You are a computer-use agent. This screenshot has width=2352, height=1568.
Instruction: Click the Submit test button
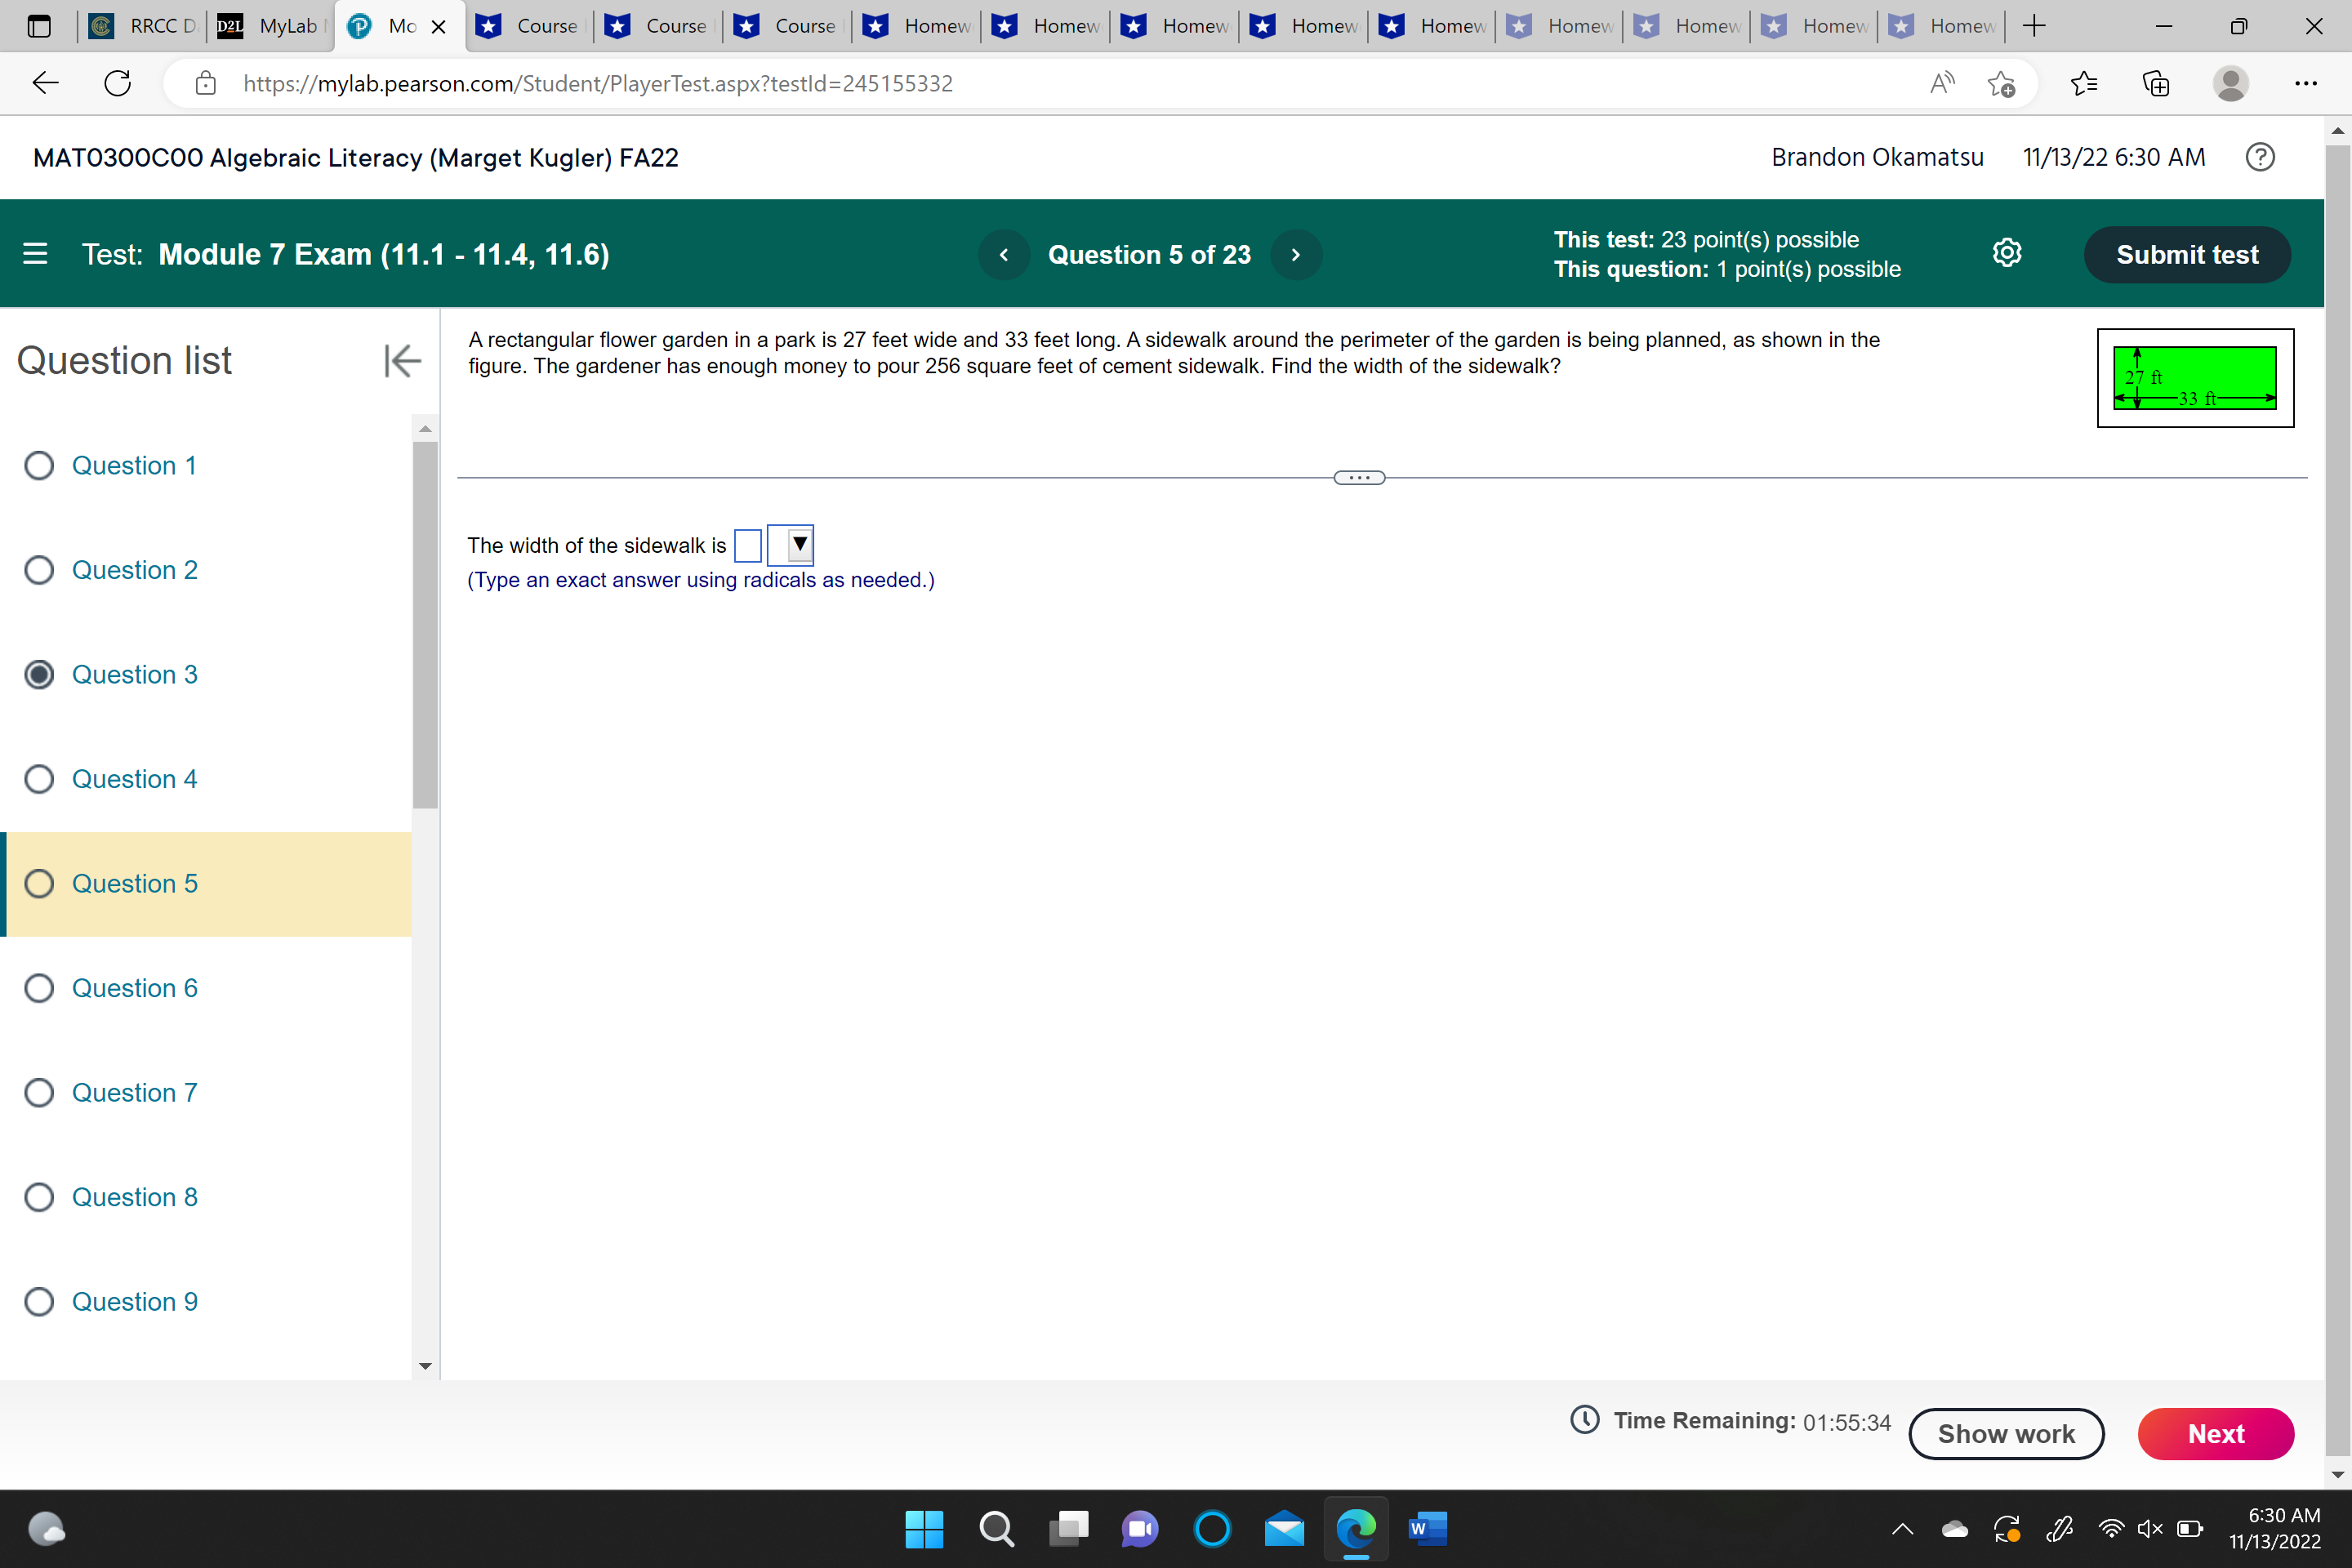[2187, 254]
